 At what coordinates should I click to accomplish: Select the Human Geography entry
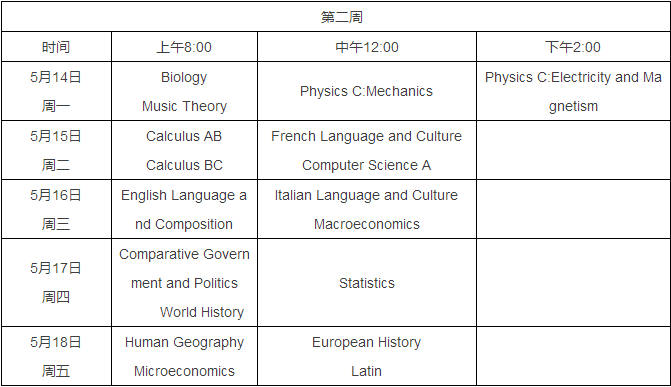click(x=184, y=342)
